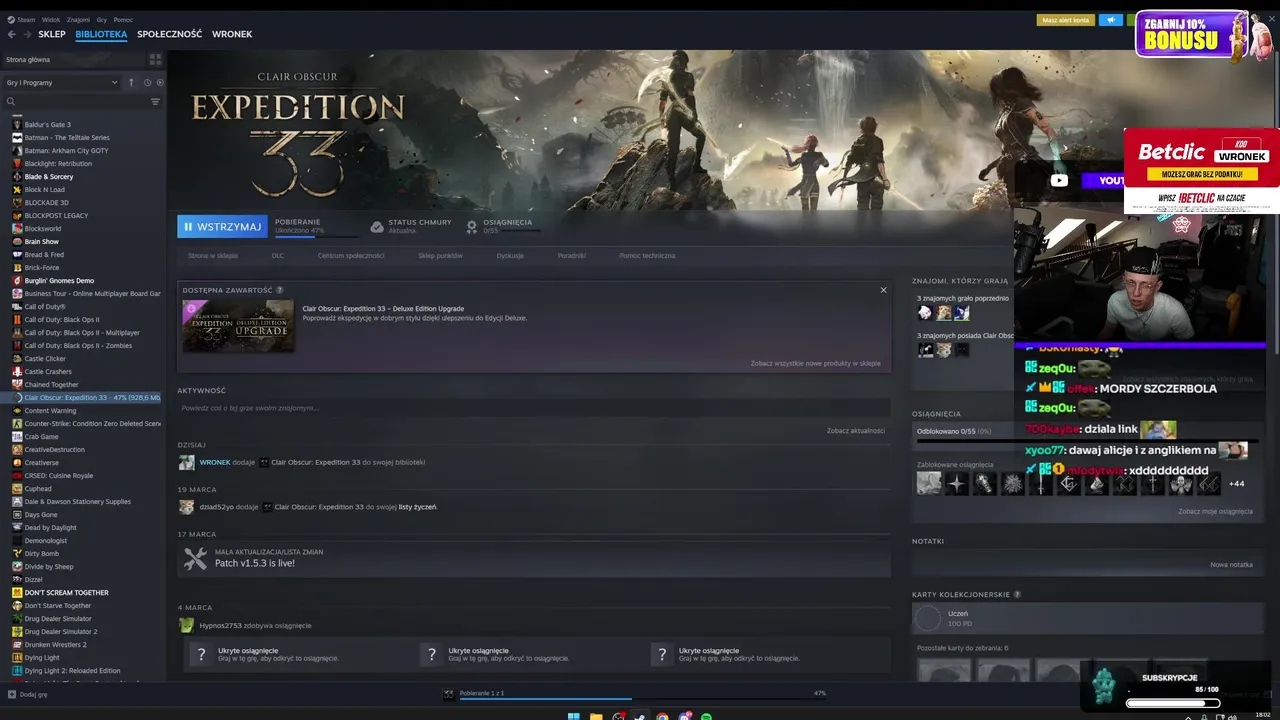Open the Widok menu
The width and height of the screenshot is (1280, 720).
point(51,19)
